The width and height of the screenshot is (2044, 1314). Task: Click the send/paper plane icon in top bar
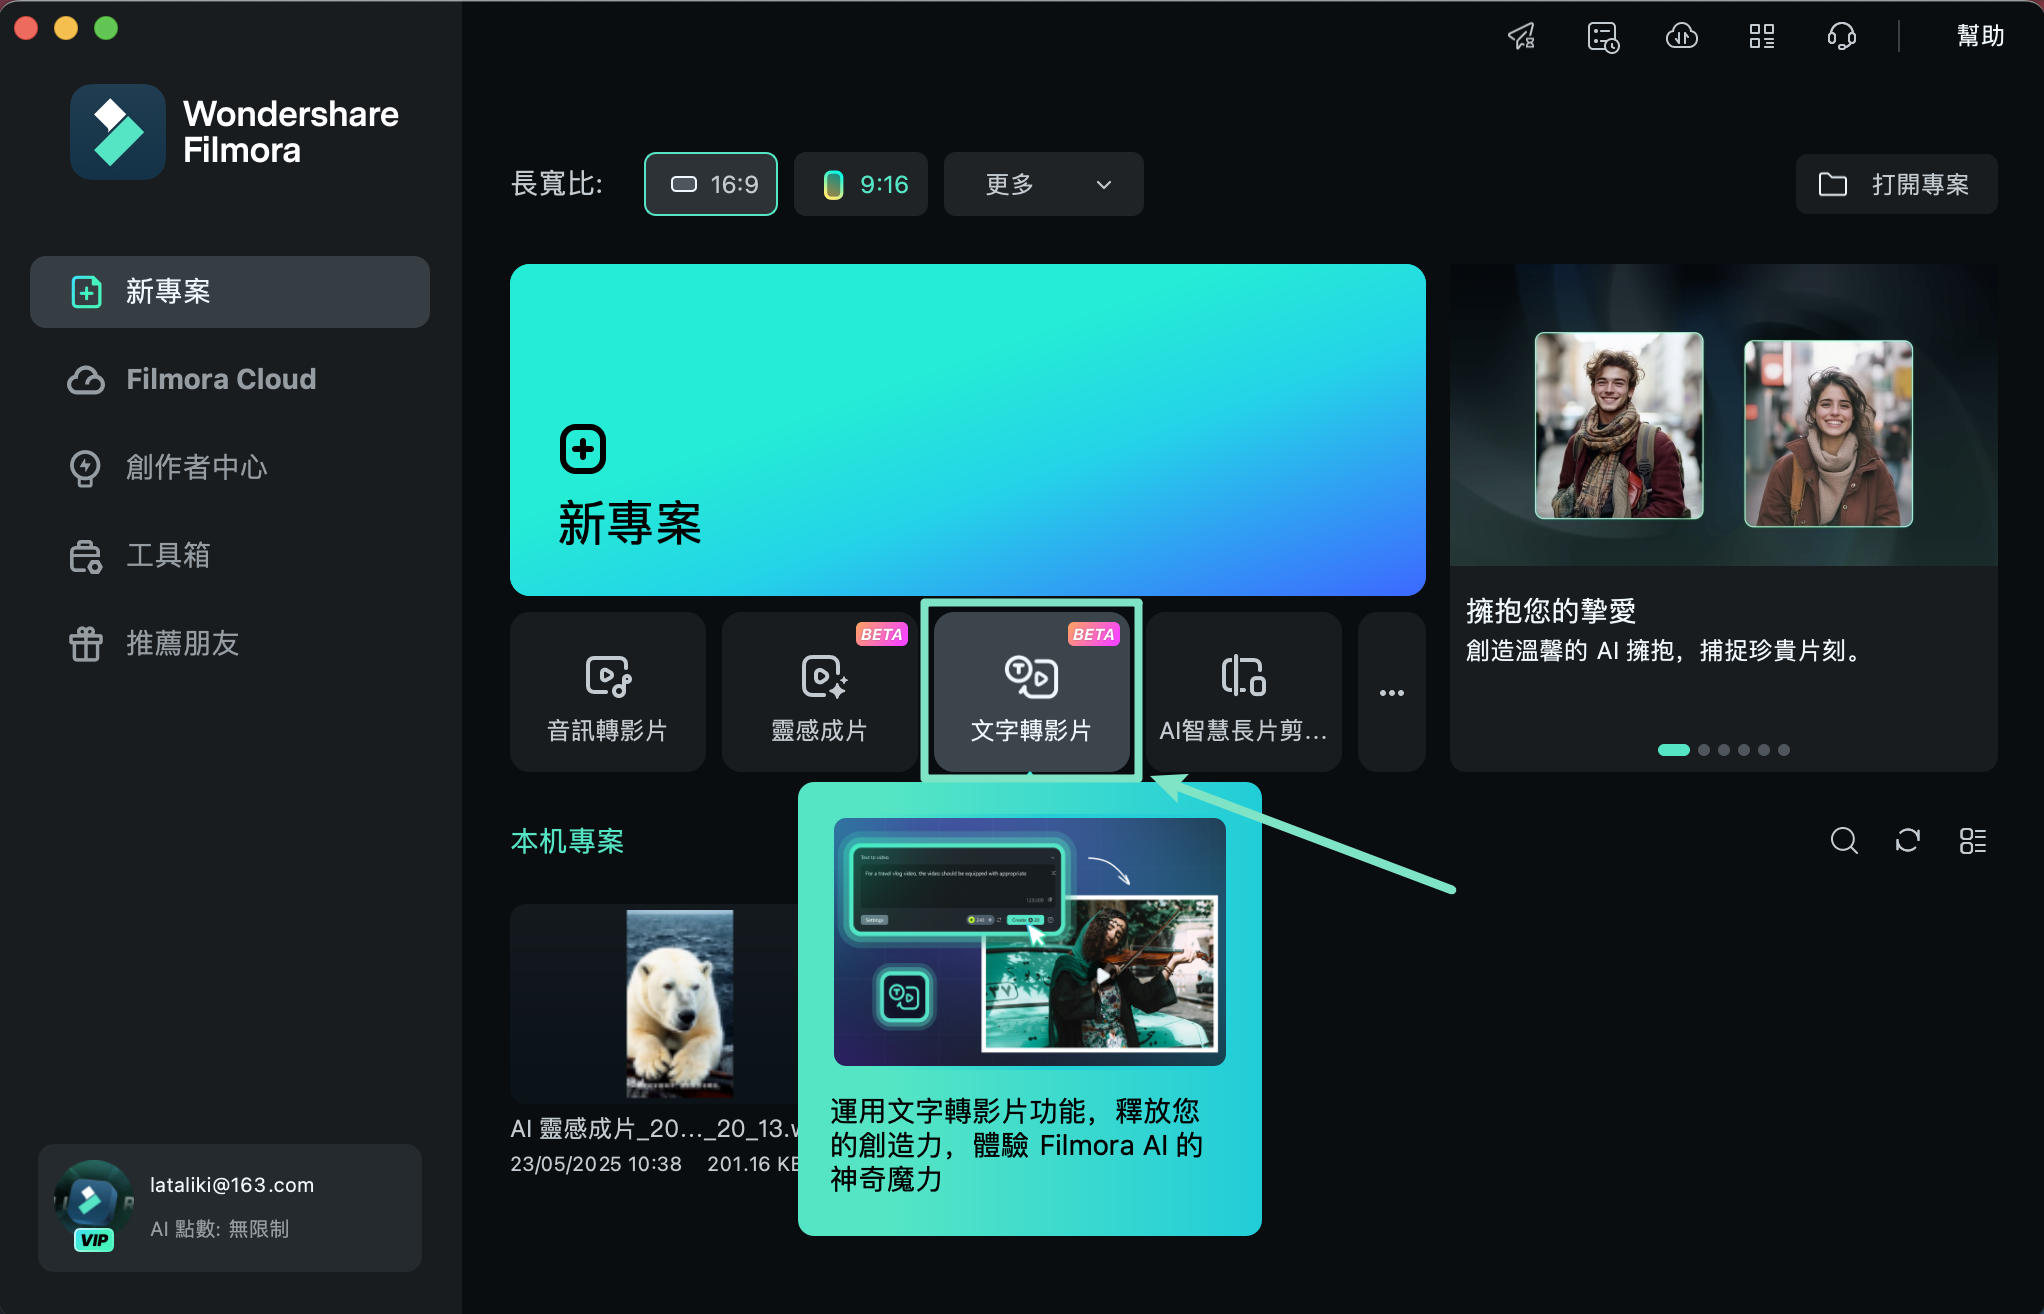coord(1522,37)
